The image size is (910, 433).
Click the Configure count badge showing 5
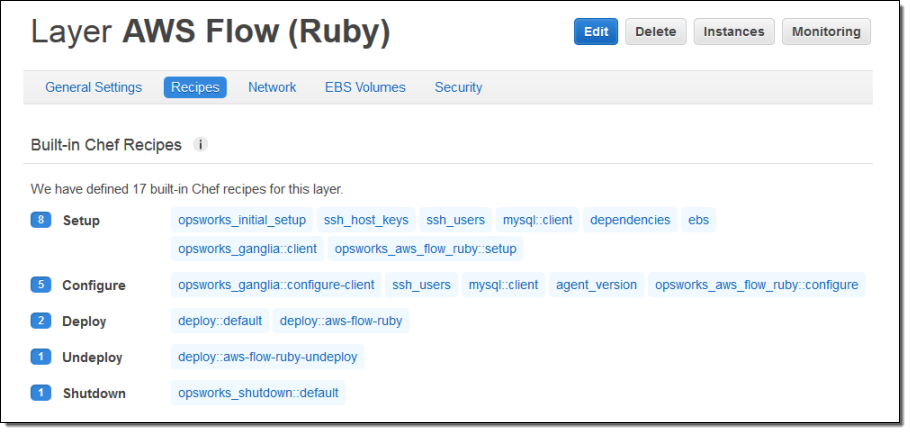[x=41, y=285]
